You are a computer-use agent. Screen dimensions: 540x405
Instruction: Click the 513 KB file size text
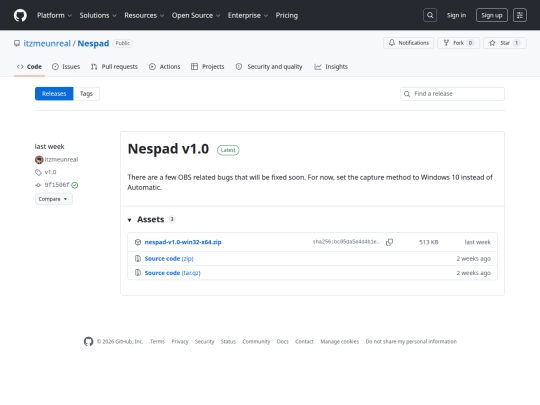[x=429, y=242]
